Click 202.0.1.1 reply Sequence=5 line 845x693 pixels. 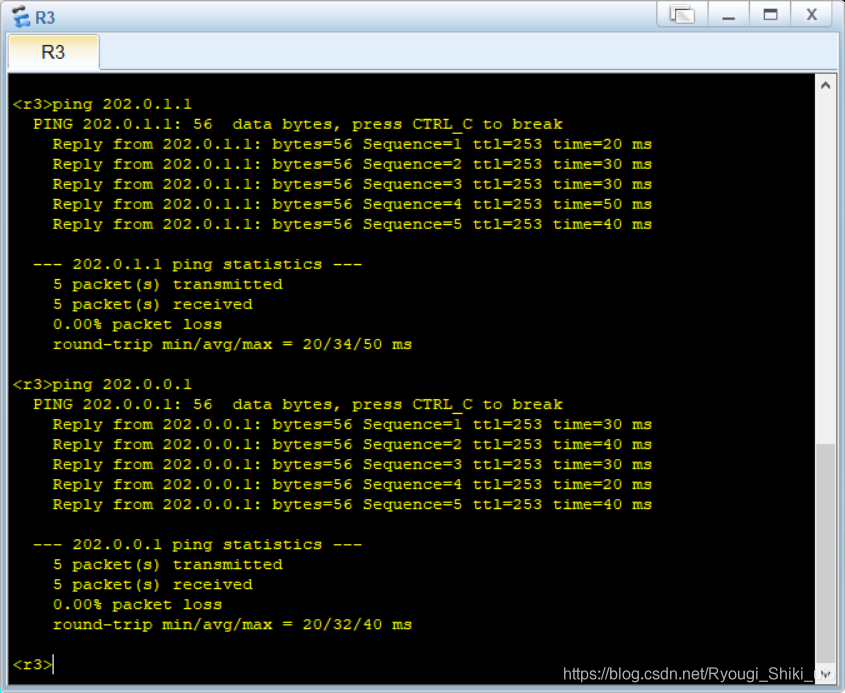(352, 224)
